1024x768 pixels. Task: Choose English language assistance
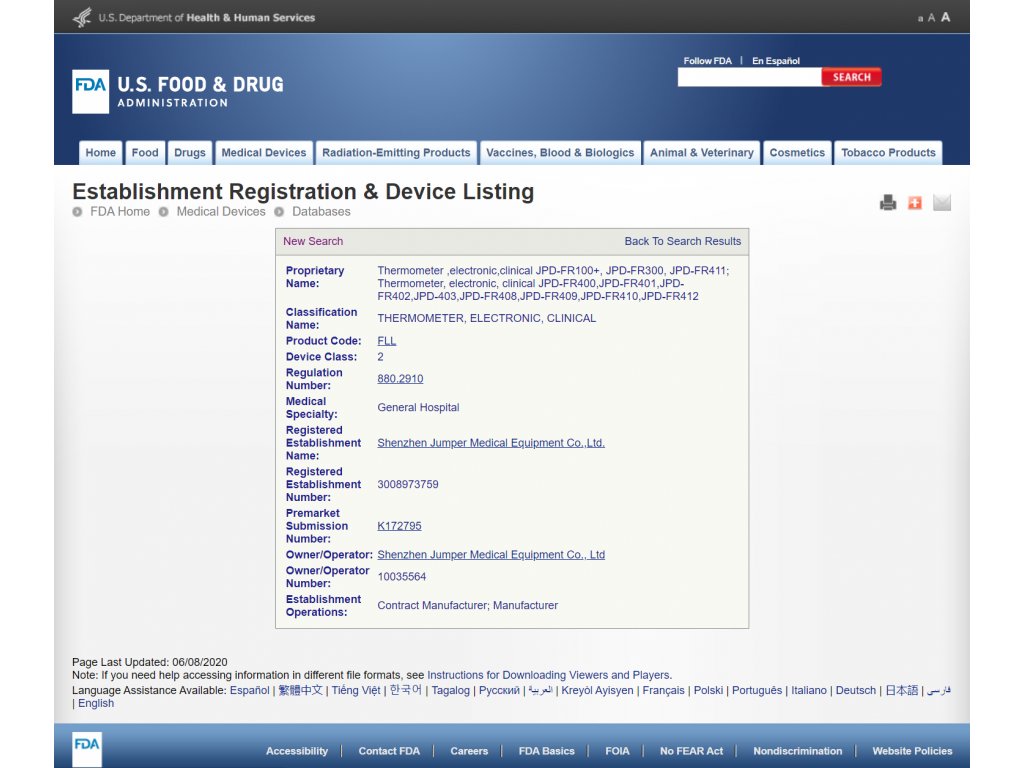96,703
